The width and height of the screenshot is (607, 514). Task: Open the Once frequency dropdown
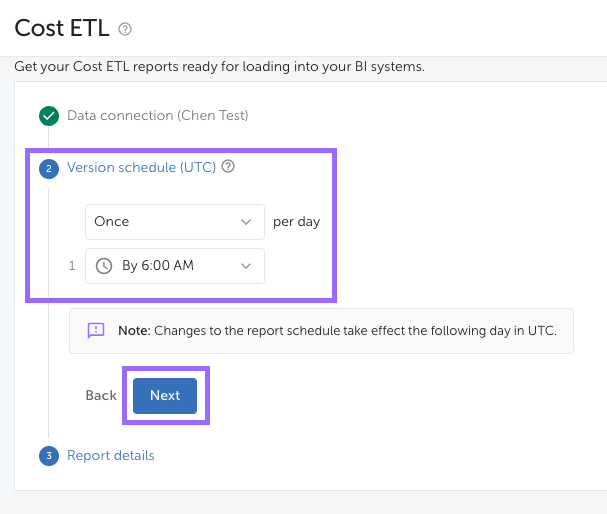coord(174,222)
